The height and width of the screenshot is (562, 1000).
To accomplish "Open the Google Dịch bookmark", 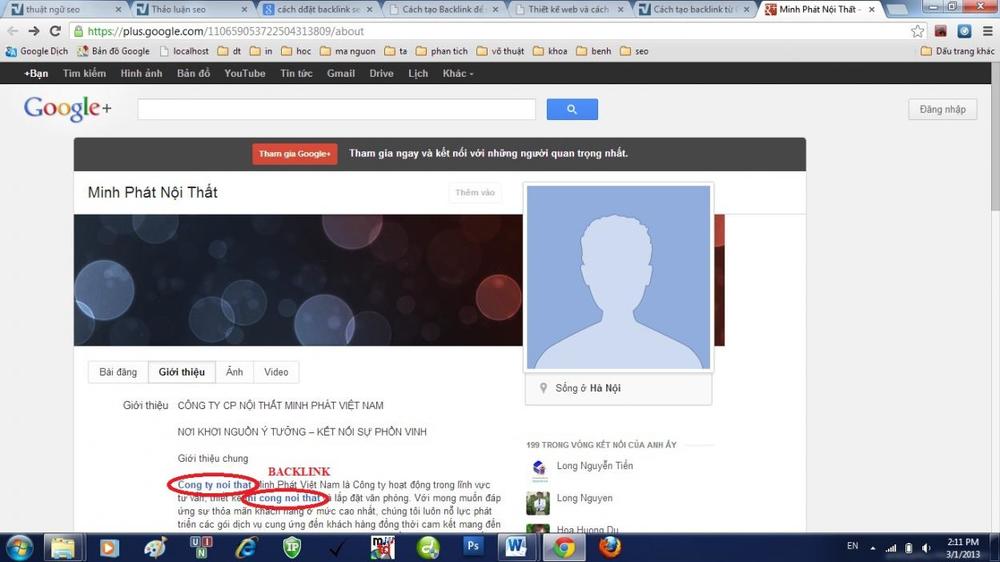I will [36, 51].
